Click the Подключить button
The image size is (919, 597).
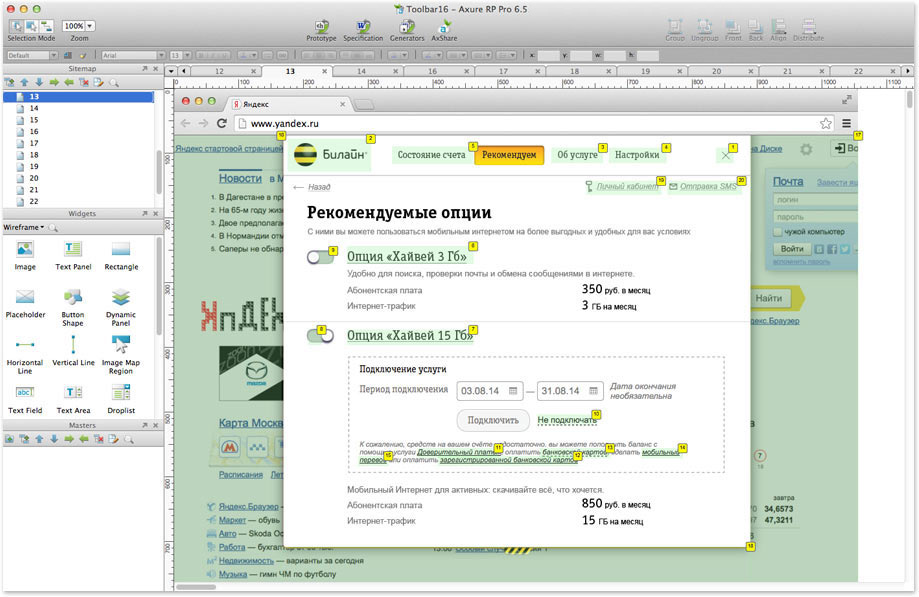tap(493, 420)
